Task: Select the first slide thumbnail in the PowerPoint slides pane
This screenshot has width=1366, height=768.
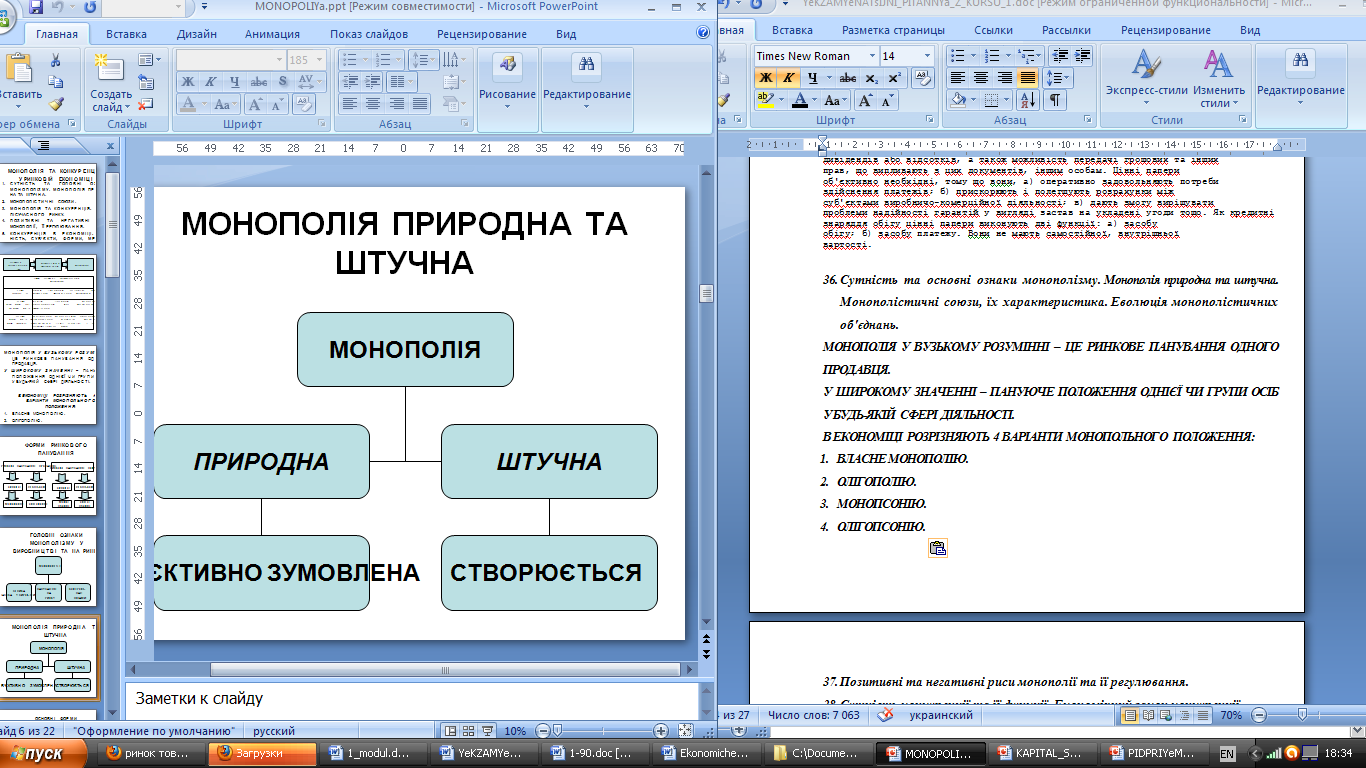Action: [x=50, y=203]
